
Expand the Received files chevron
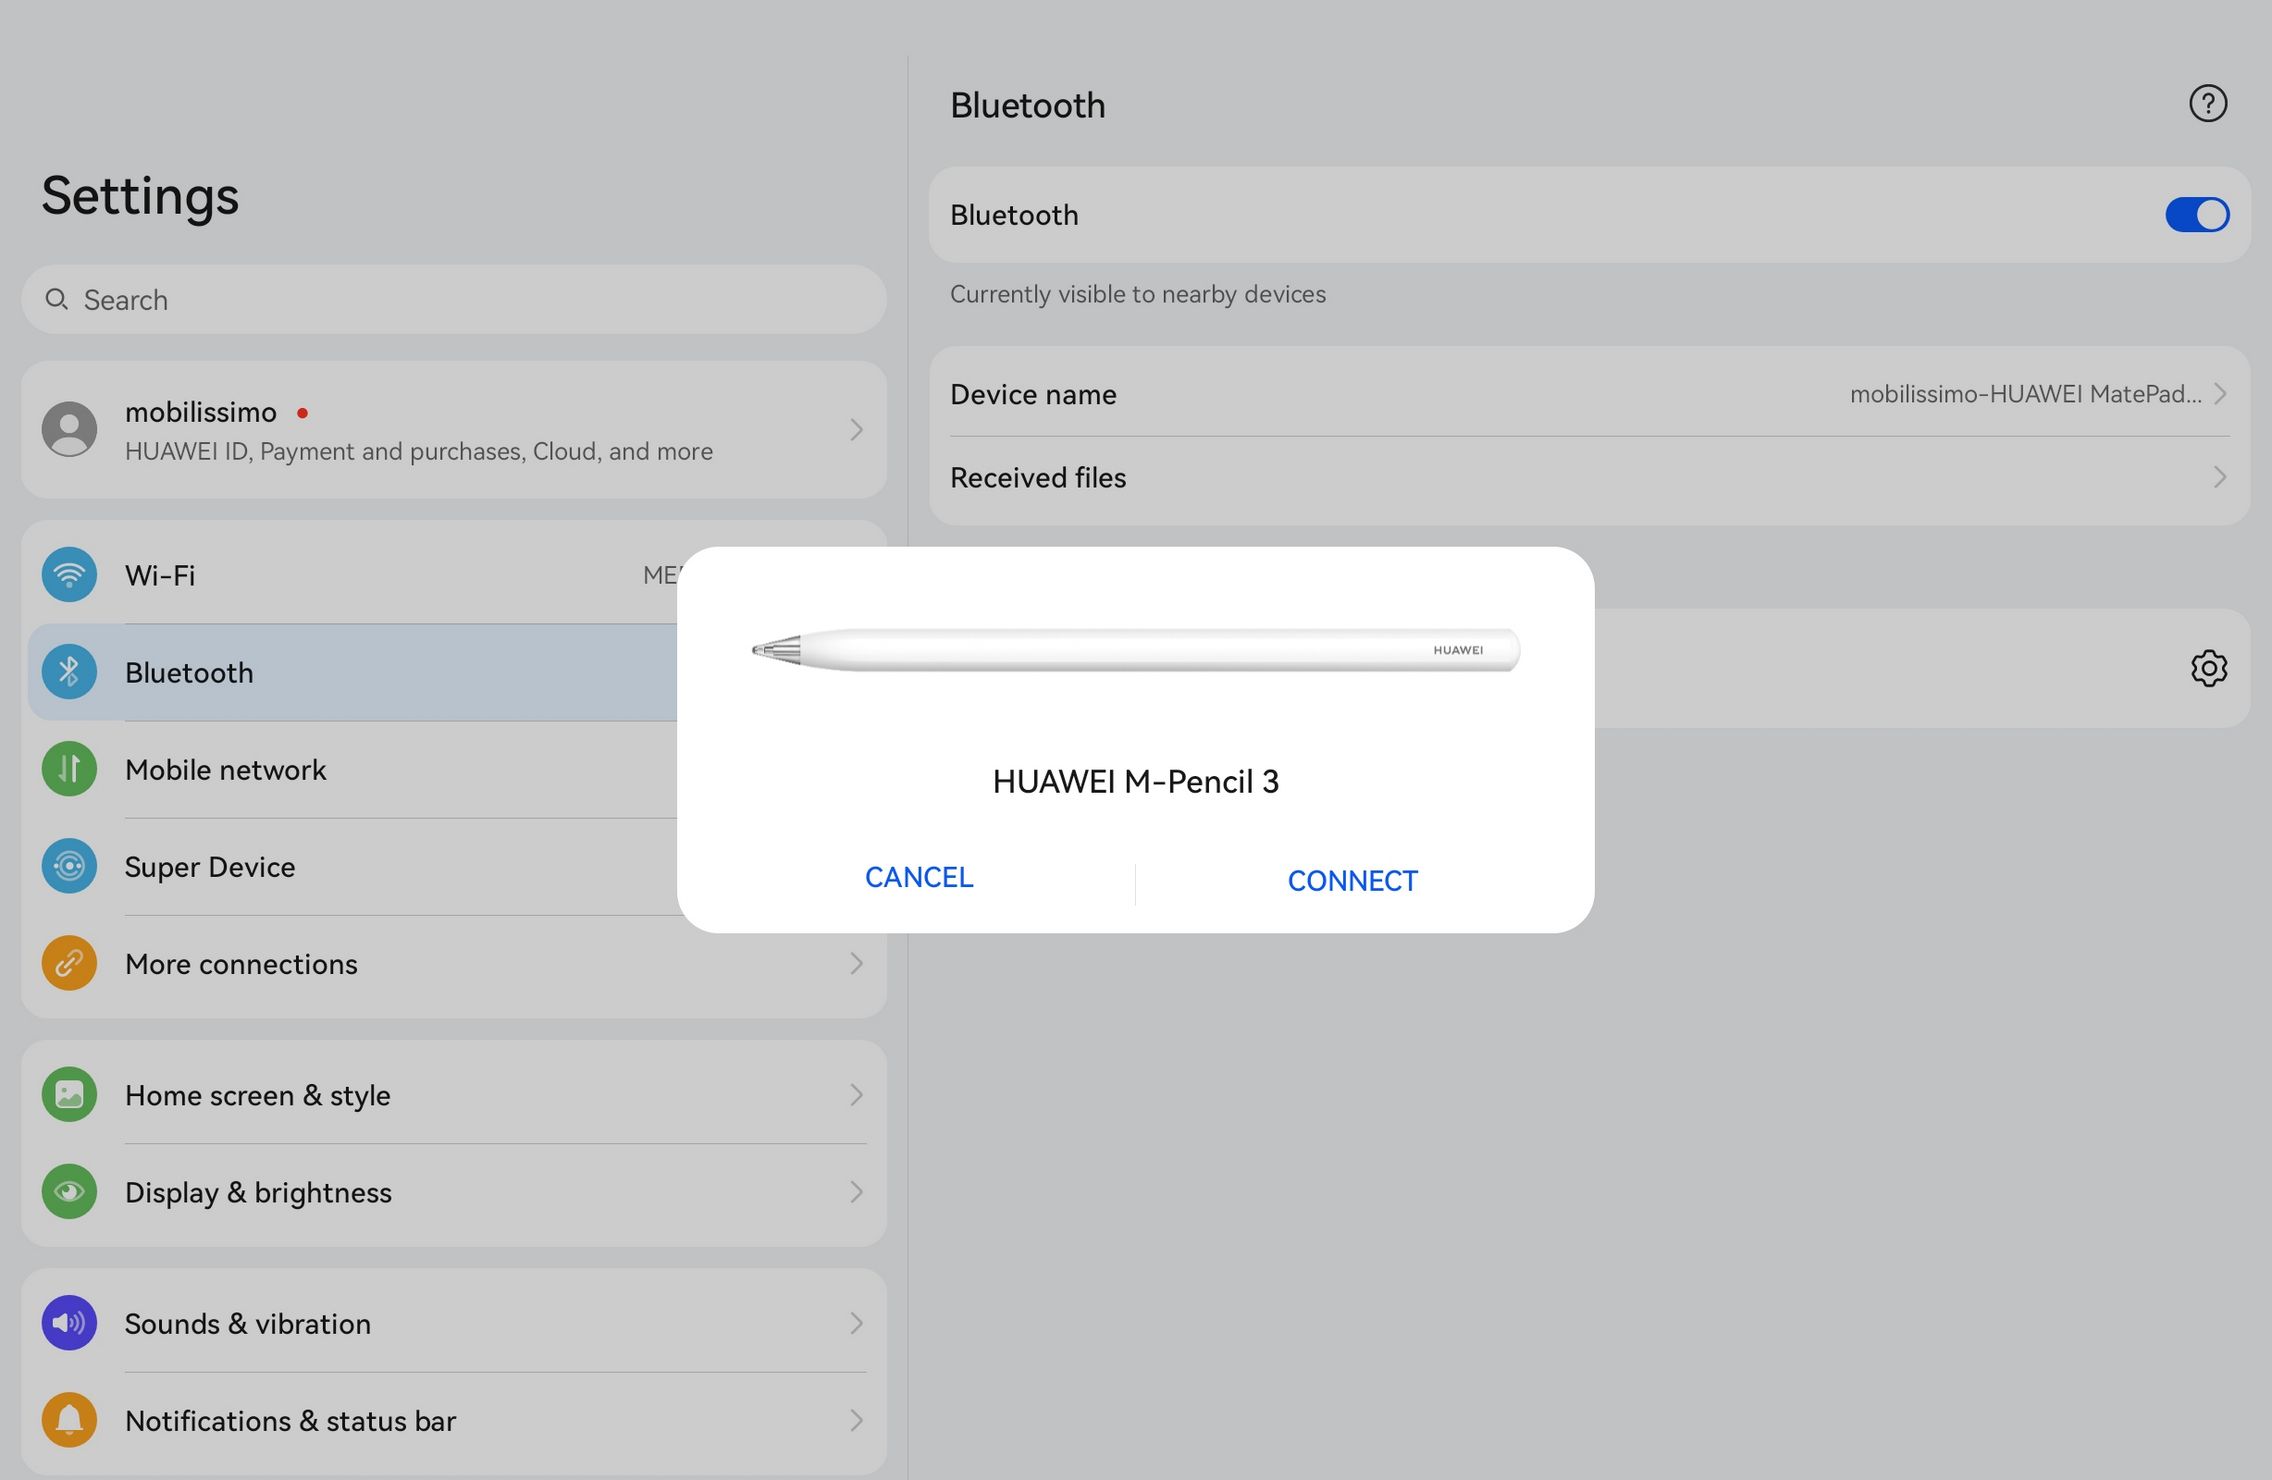[x=2220, y=478]
